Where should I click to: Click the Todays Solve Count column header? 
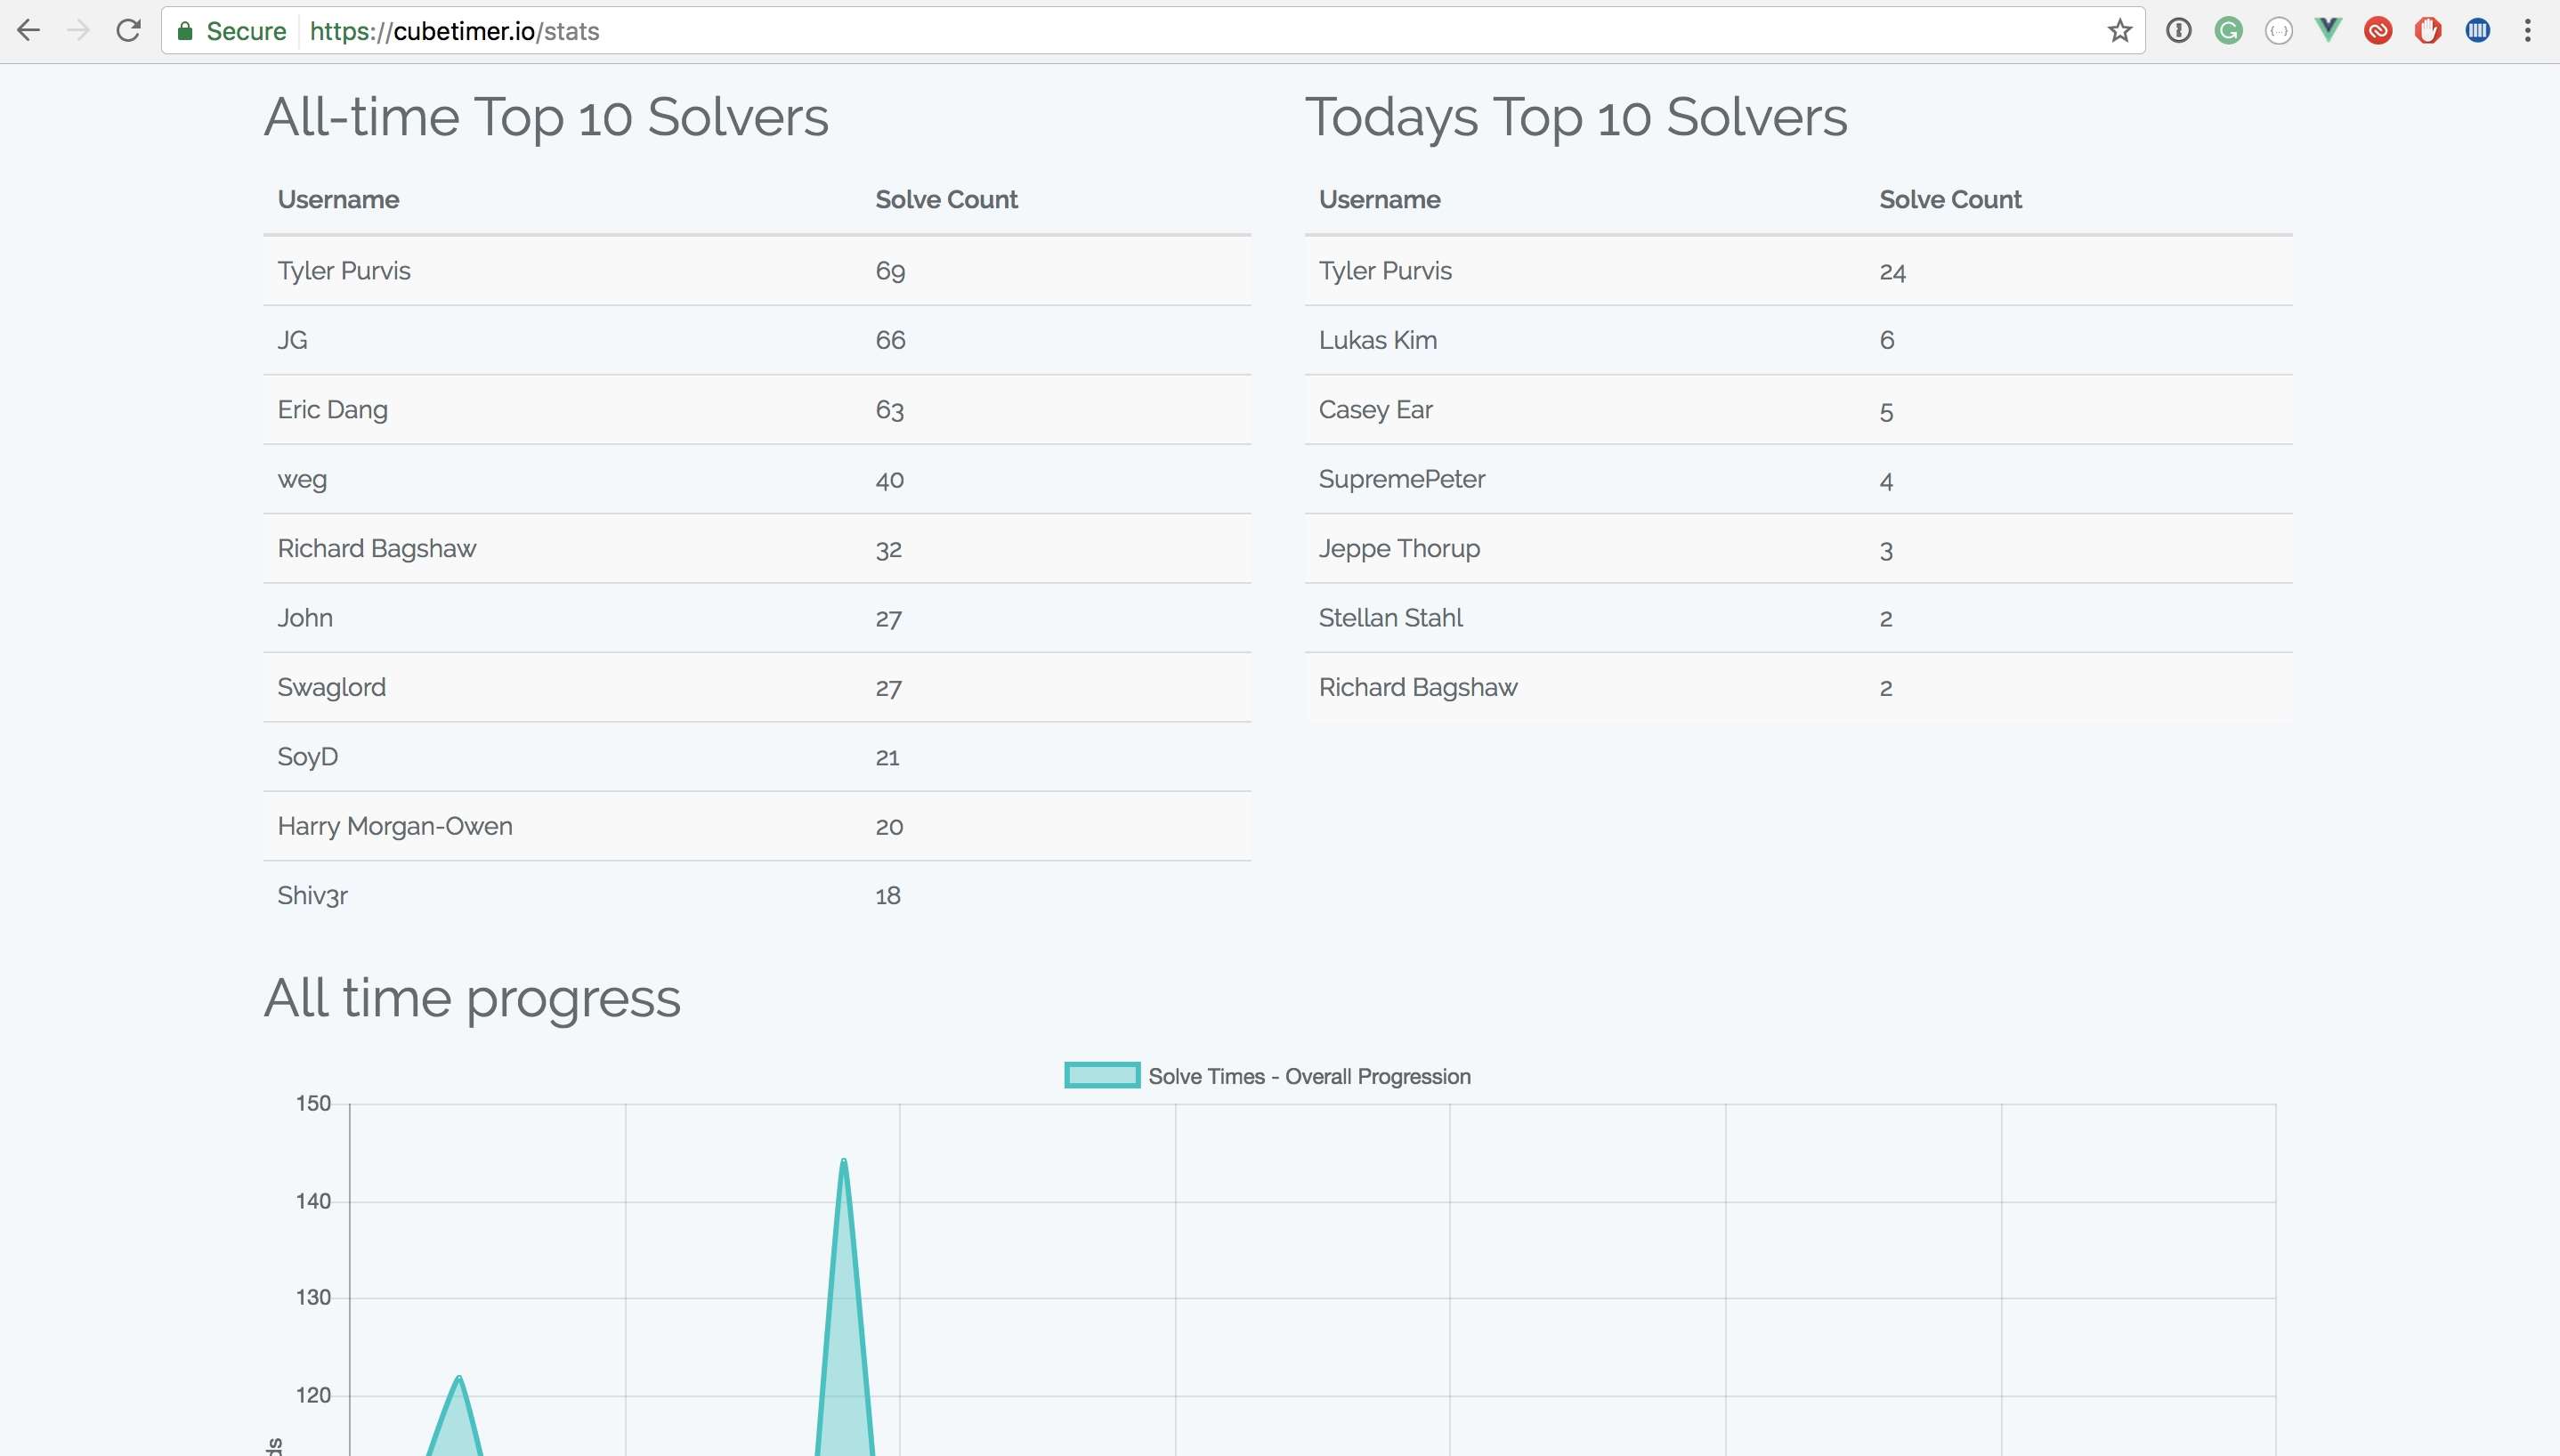(x=1949, y=199)
